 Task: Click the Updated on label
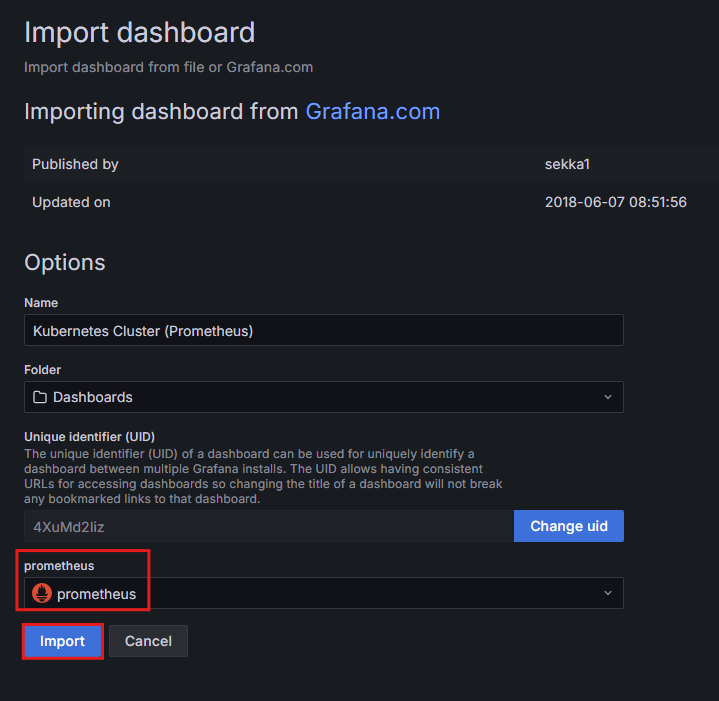72,202
